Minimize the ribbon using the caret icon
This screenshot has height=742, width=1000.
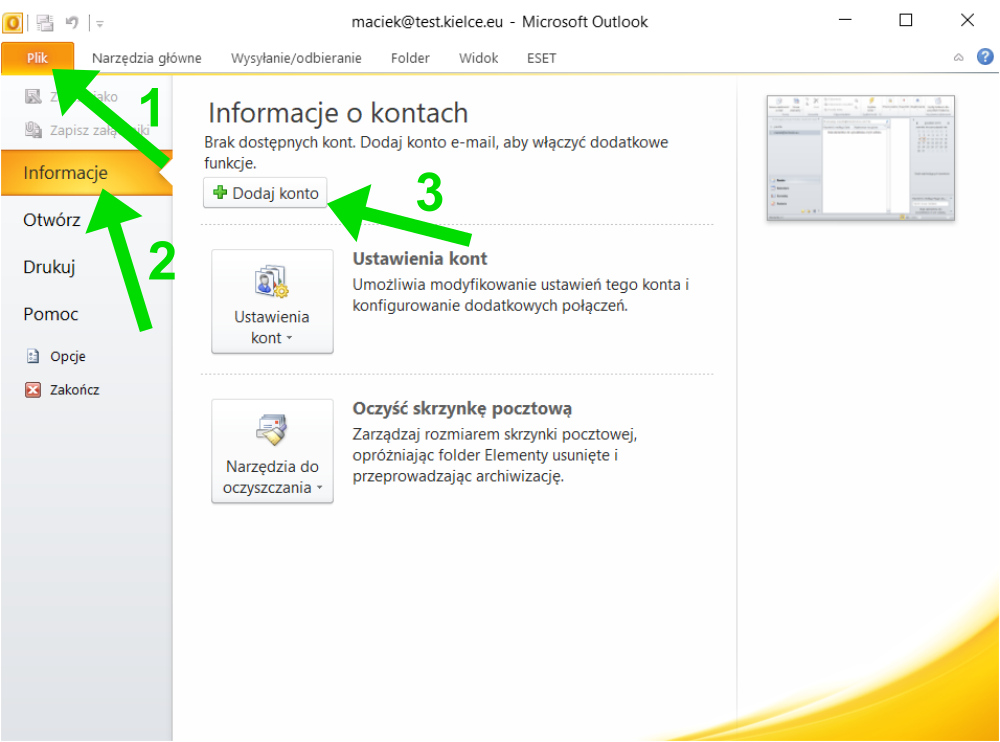coord(959,58)
